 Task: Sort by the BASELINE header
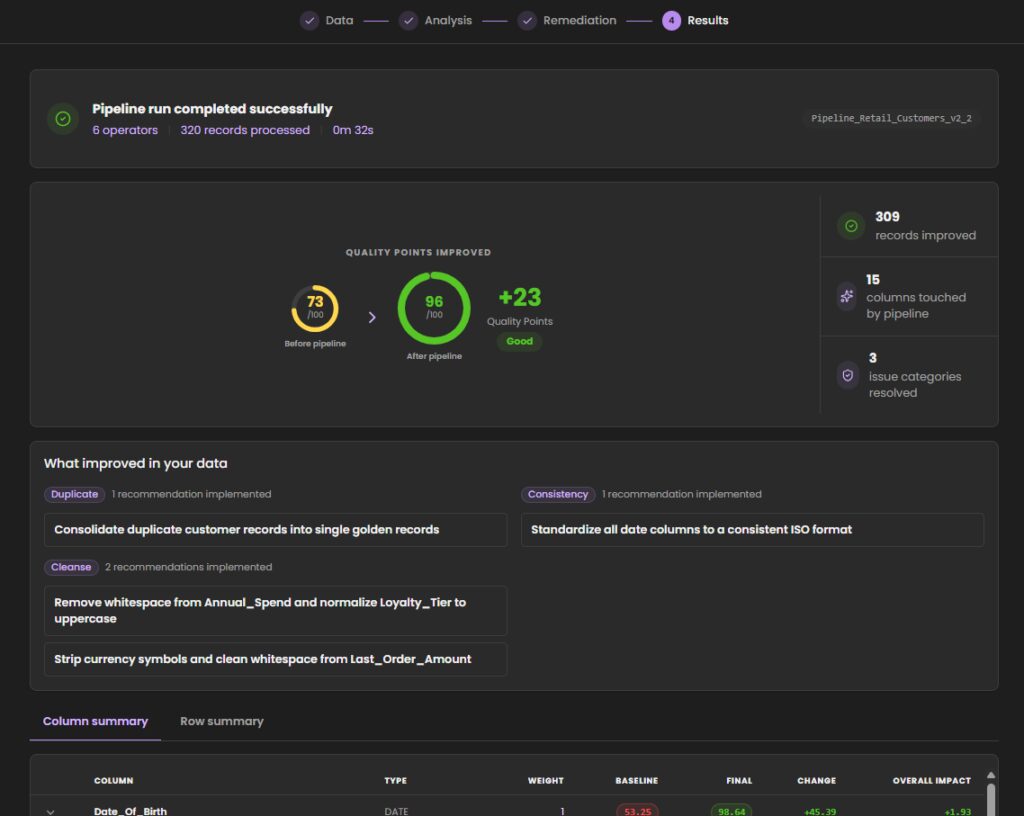point(637,780)
